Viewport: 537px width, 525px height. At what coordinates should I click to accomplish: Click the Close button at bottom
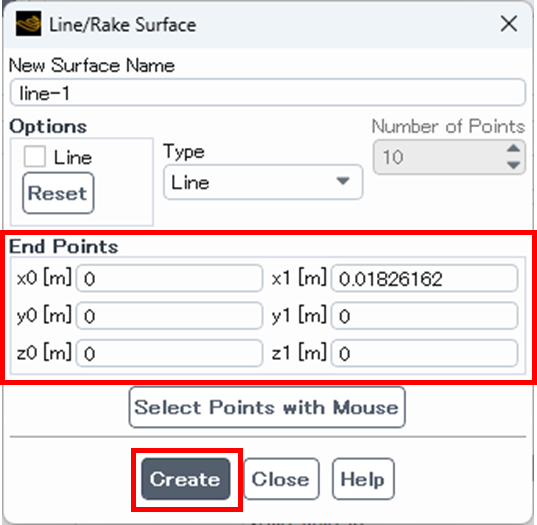pyautogui.click(x=282, y=479)
